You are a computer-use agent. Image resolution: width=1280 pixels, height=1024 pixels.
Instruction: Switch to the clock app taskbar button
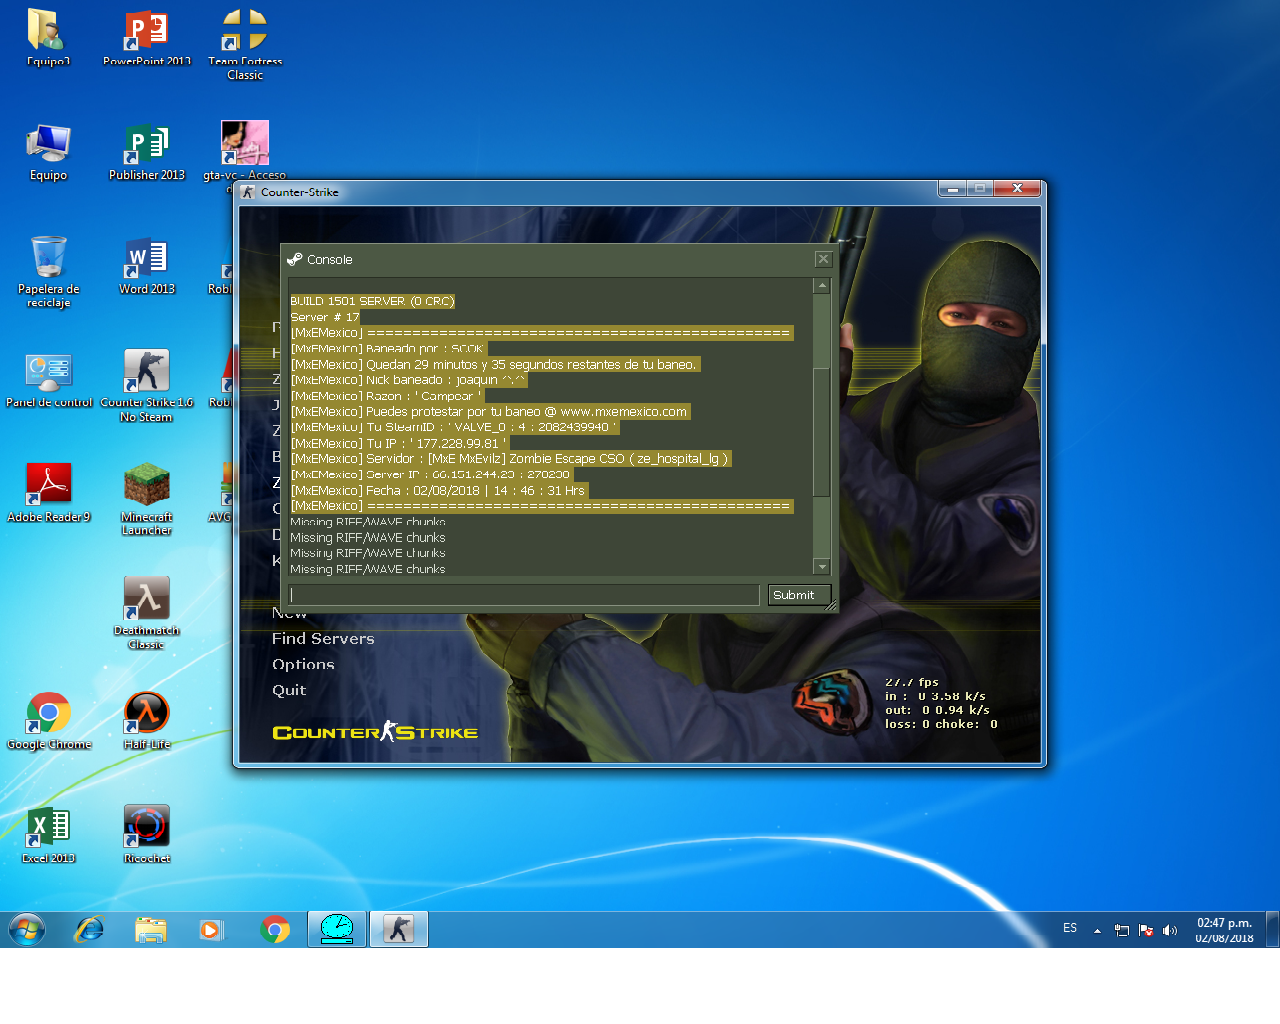click(337, 929)
